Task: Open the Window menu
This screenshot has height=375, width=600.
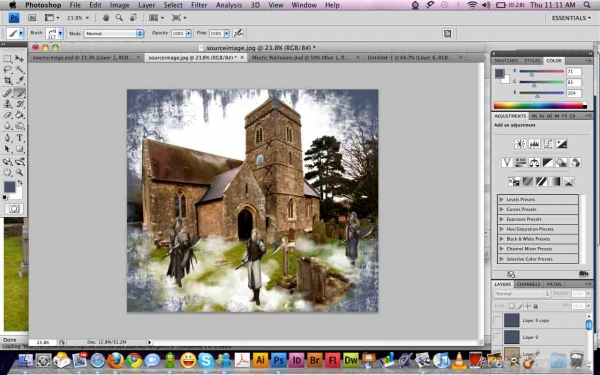Action: tap(304, 5)
